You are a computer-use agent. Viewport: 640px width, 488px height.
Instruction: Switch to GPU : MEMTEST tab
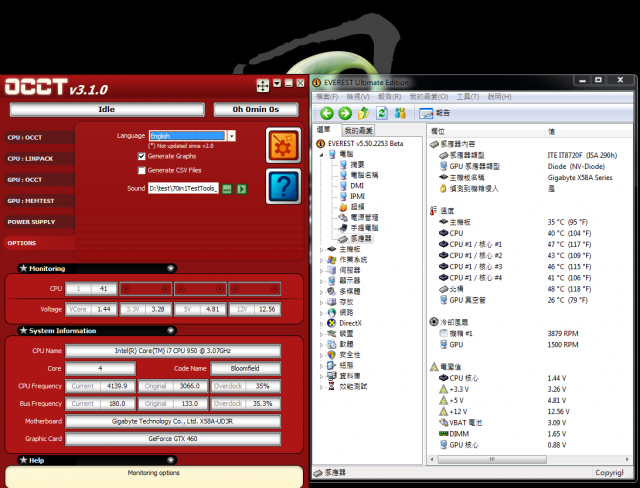[x=39, y=201]
